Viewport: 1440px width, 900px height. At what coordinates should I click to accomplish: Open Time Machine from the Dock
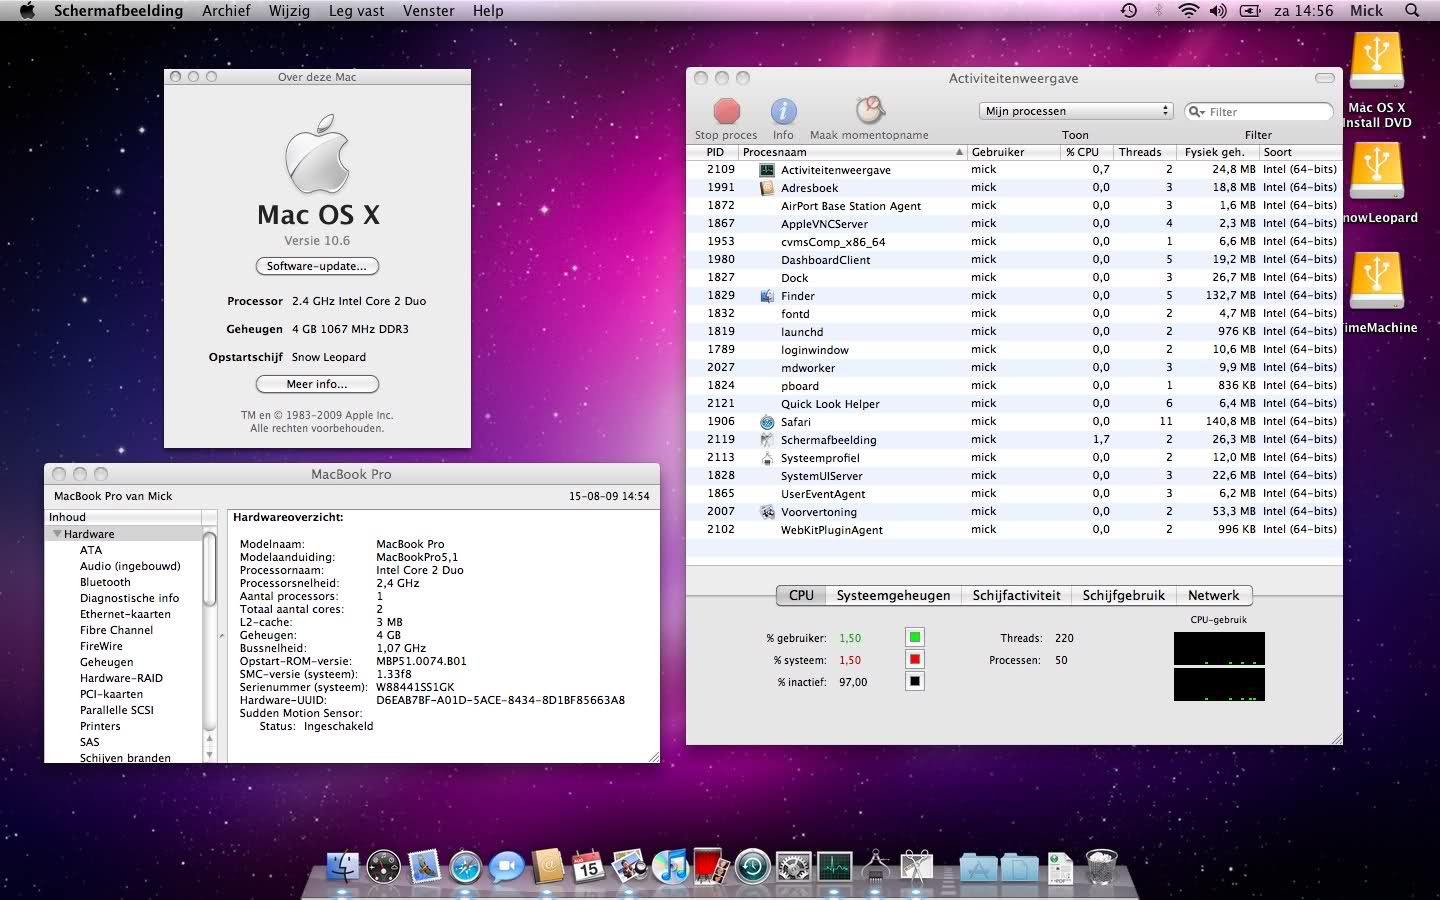click(752, 866)
